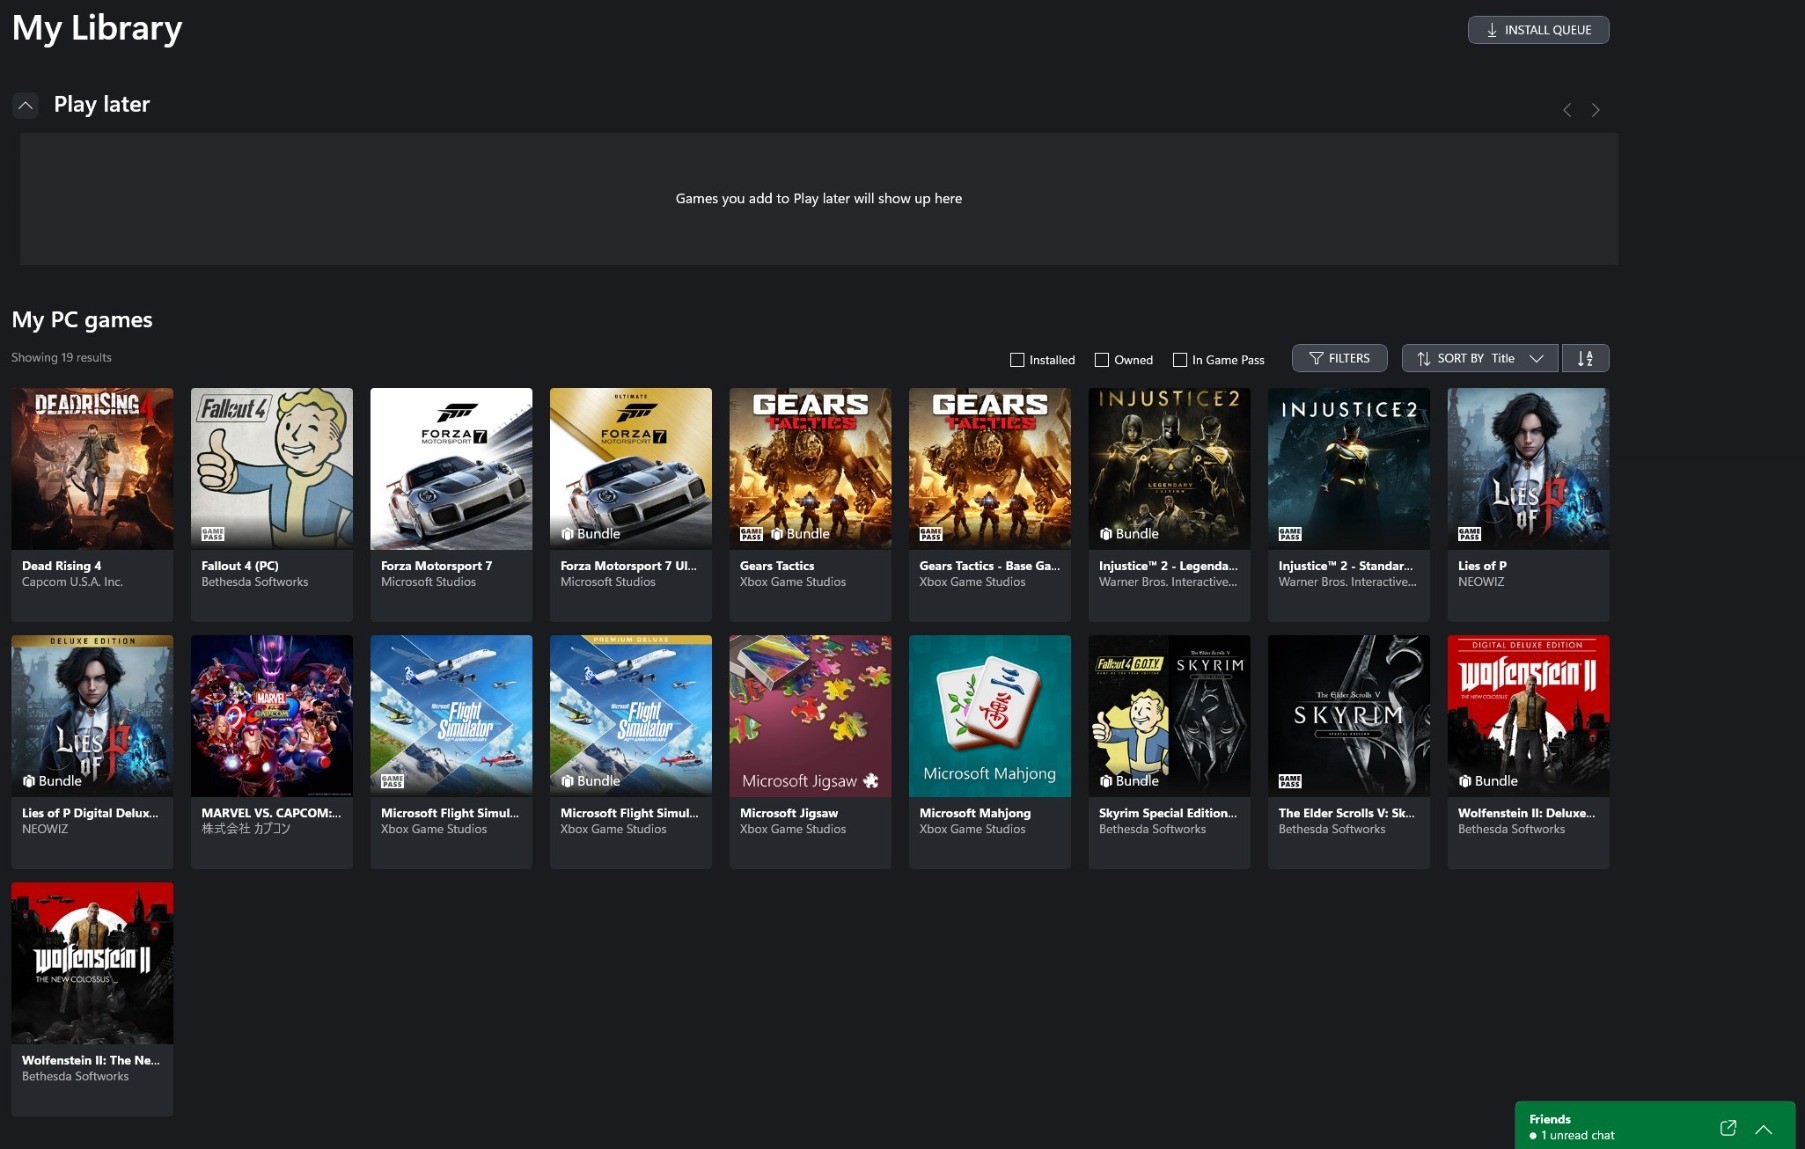Click the 'NEOWIZ' publisher under Lies of P
1805x1149 pixels.
coord(1481,582)
